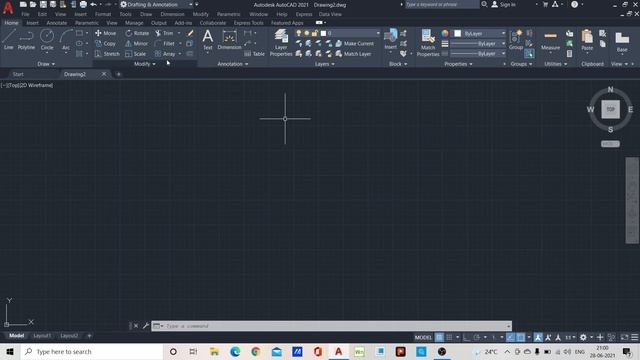640x360 pixels.
Task: Activate the Fillet command
Action: 165,43
